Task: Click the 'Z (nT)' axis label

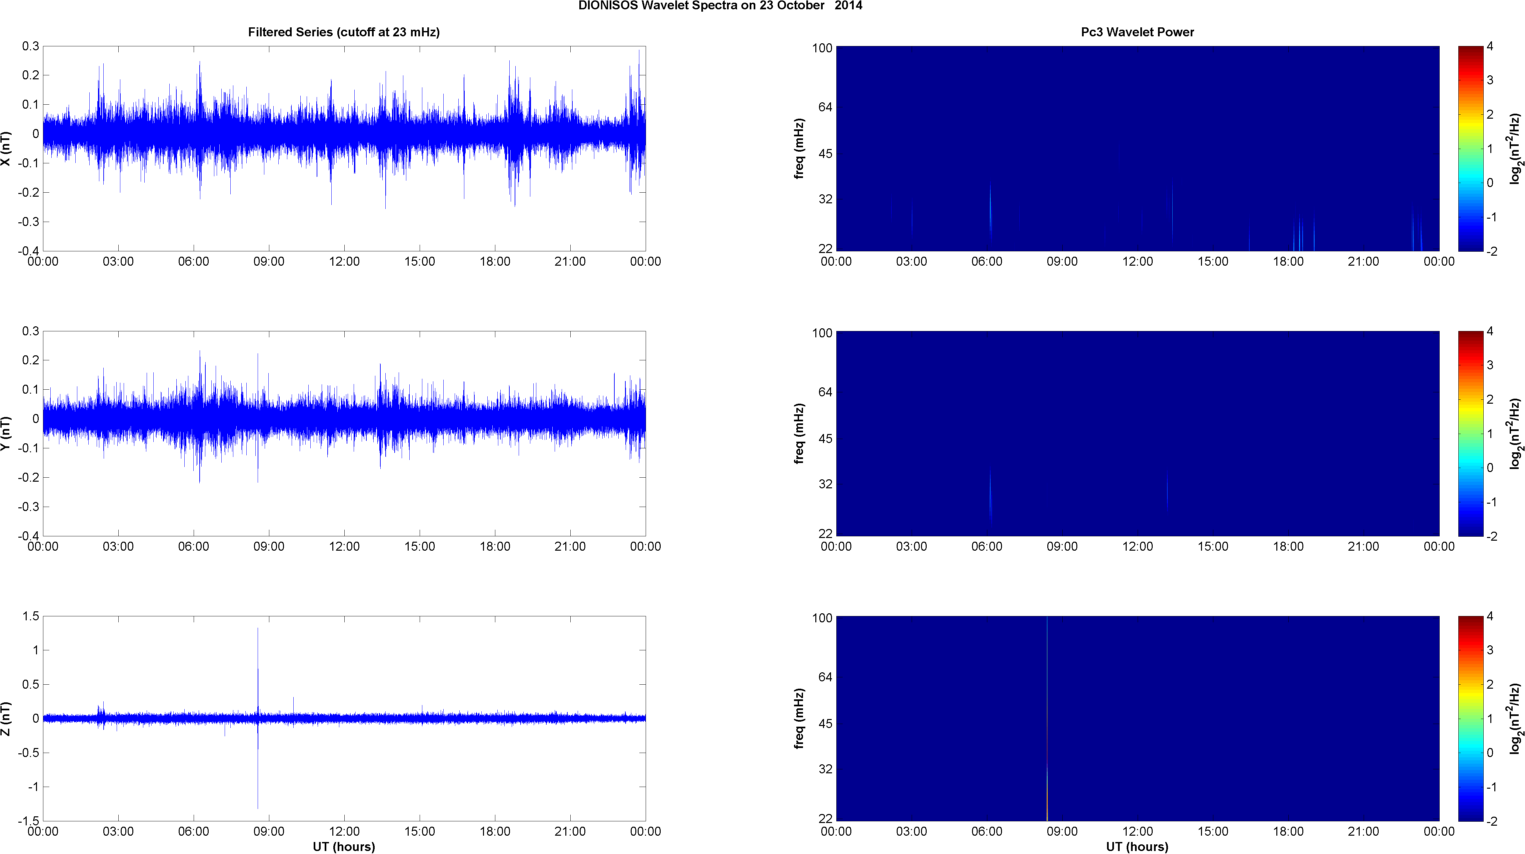Action: (x=7, y=718)
